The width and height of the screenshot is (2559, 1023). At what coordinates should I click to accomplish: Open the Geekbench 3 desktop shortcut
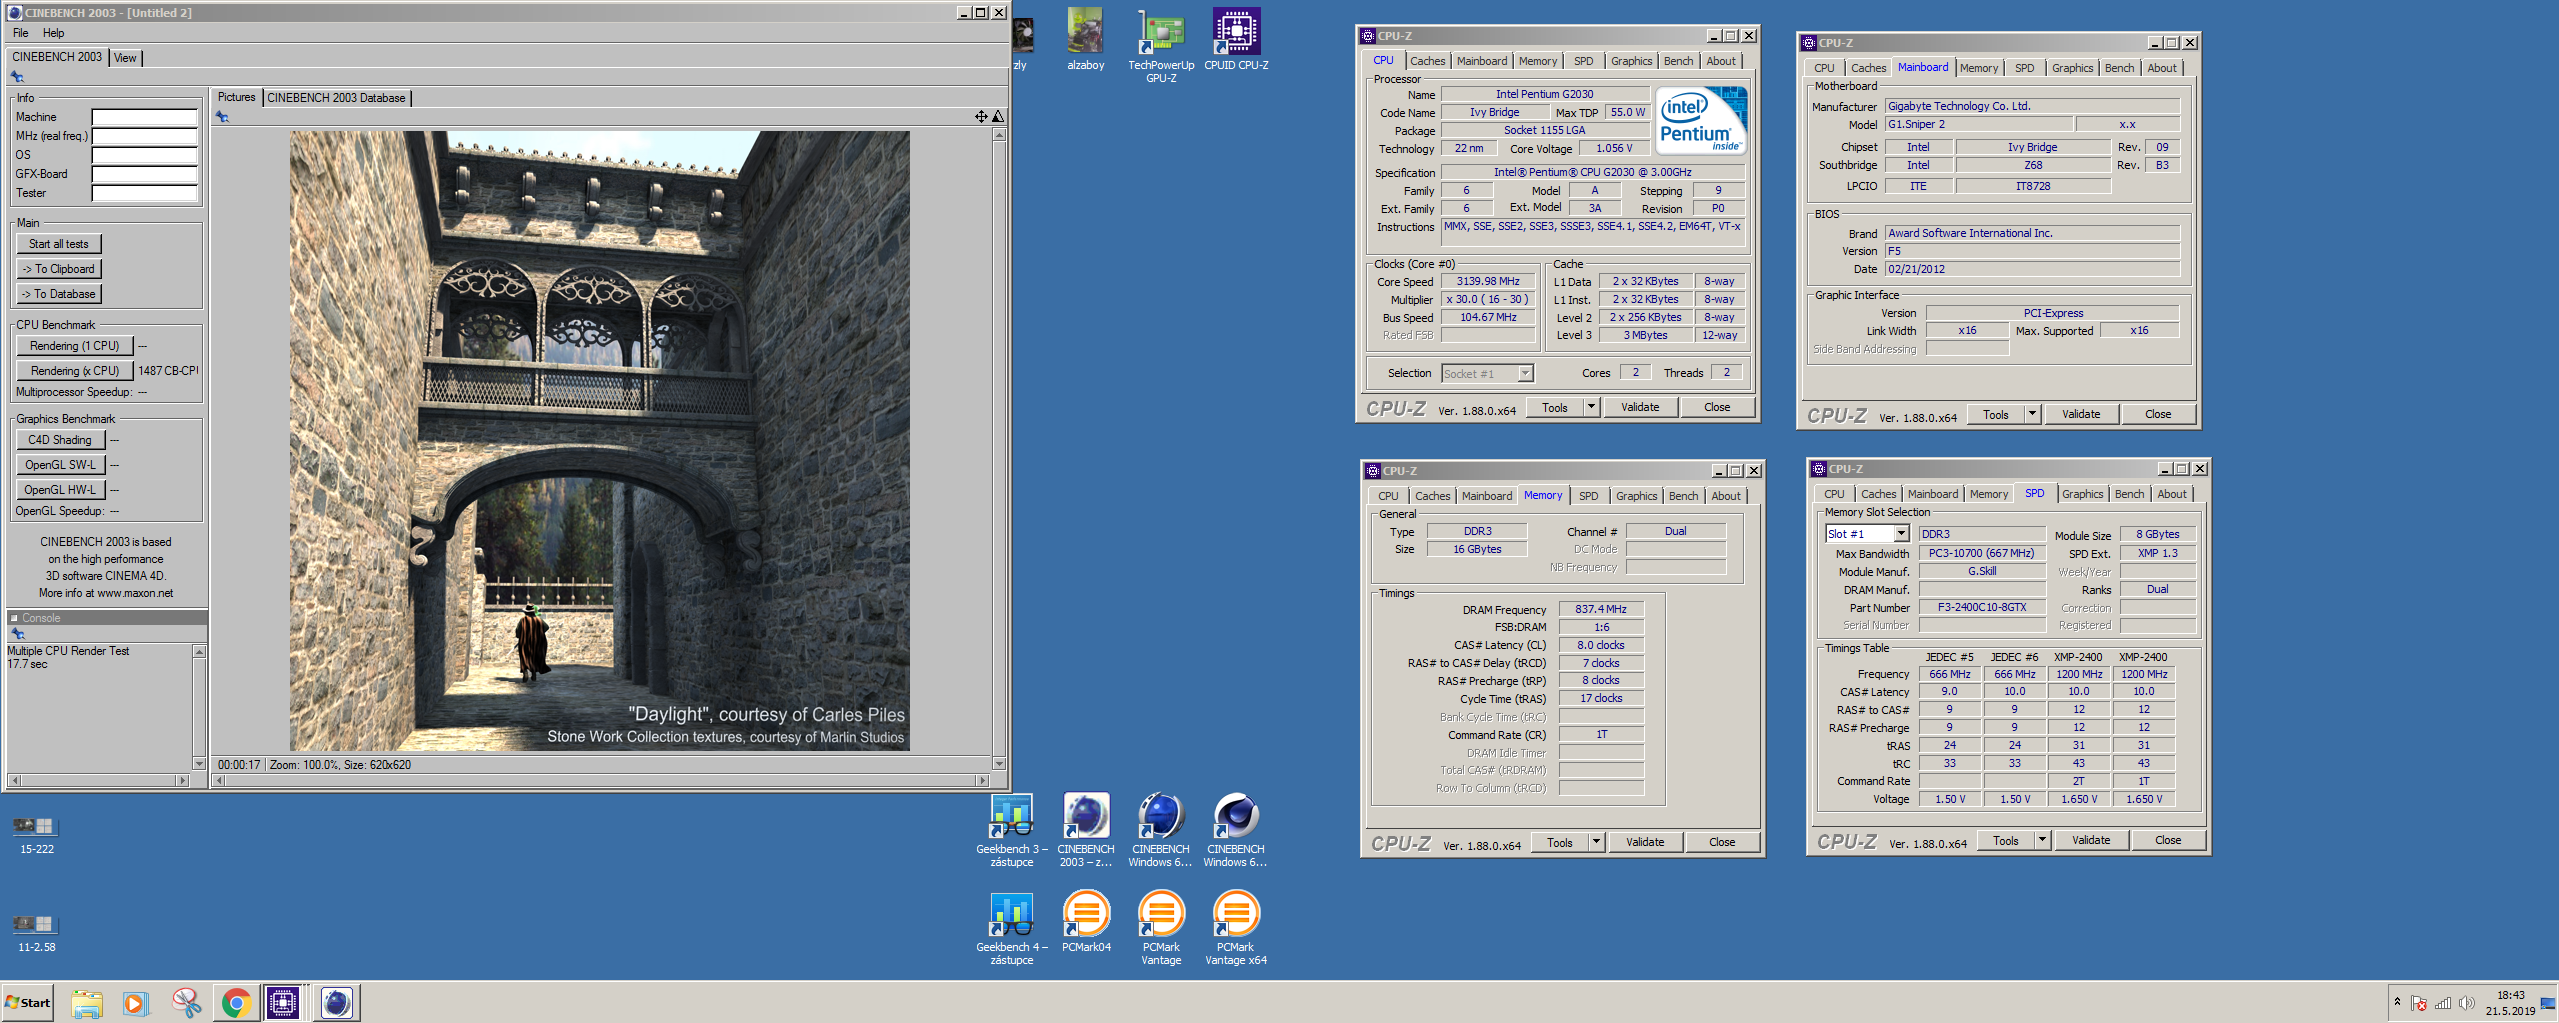(1012, 830)
